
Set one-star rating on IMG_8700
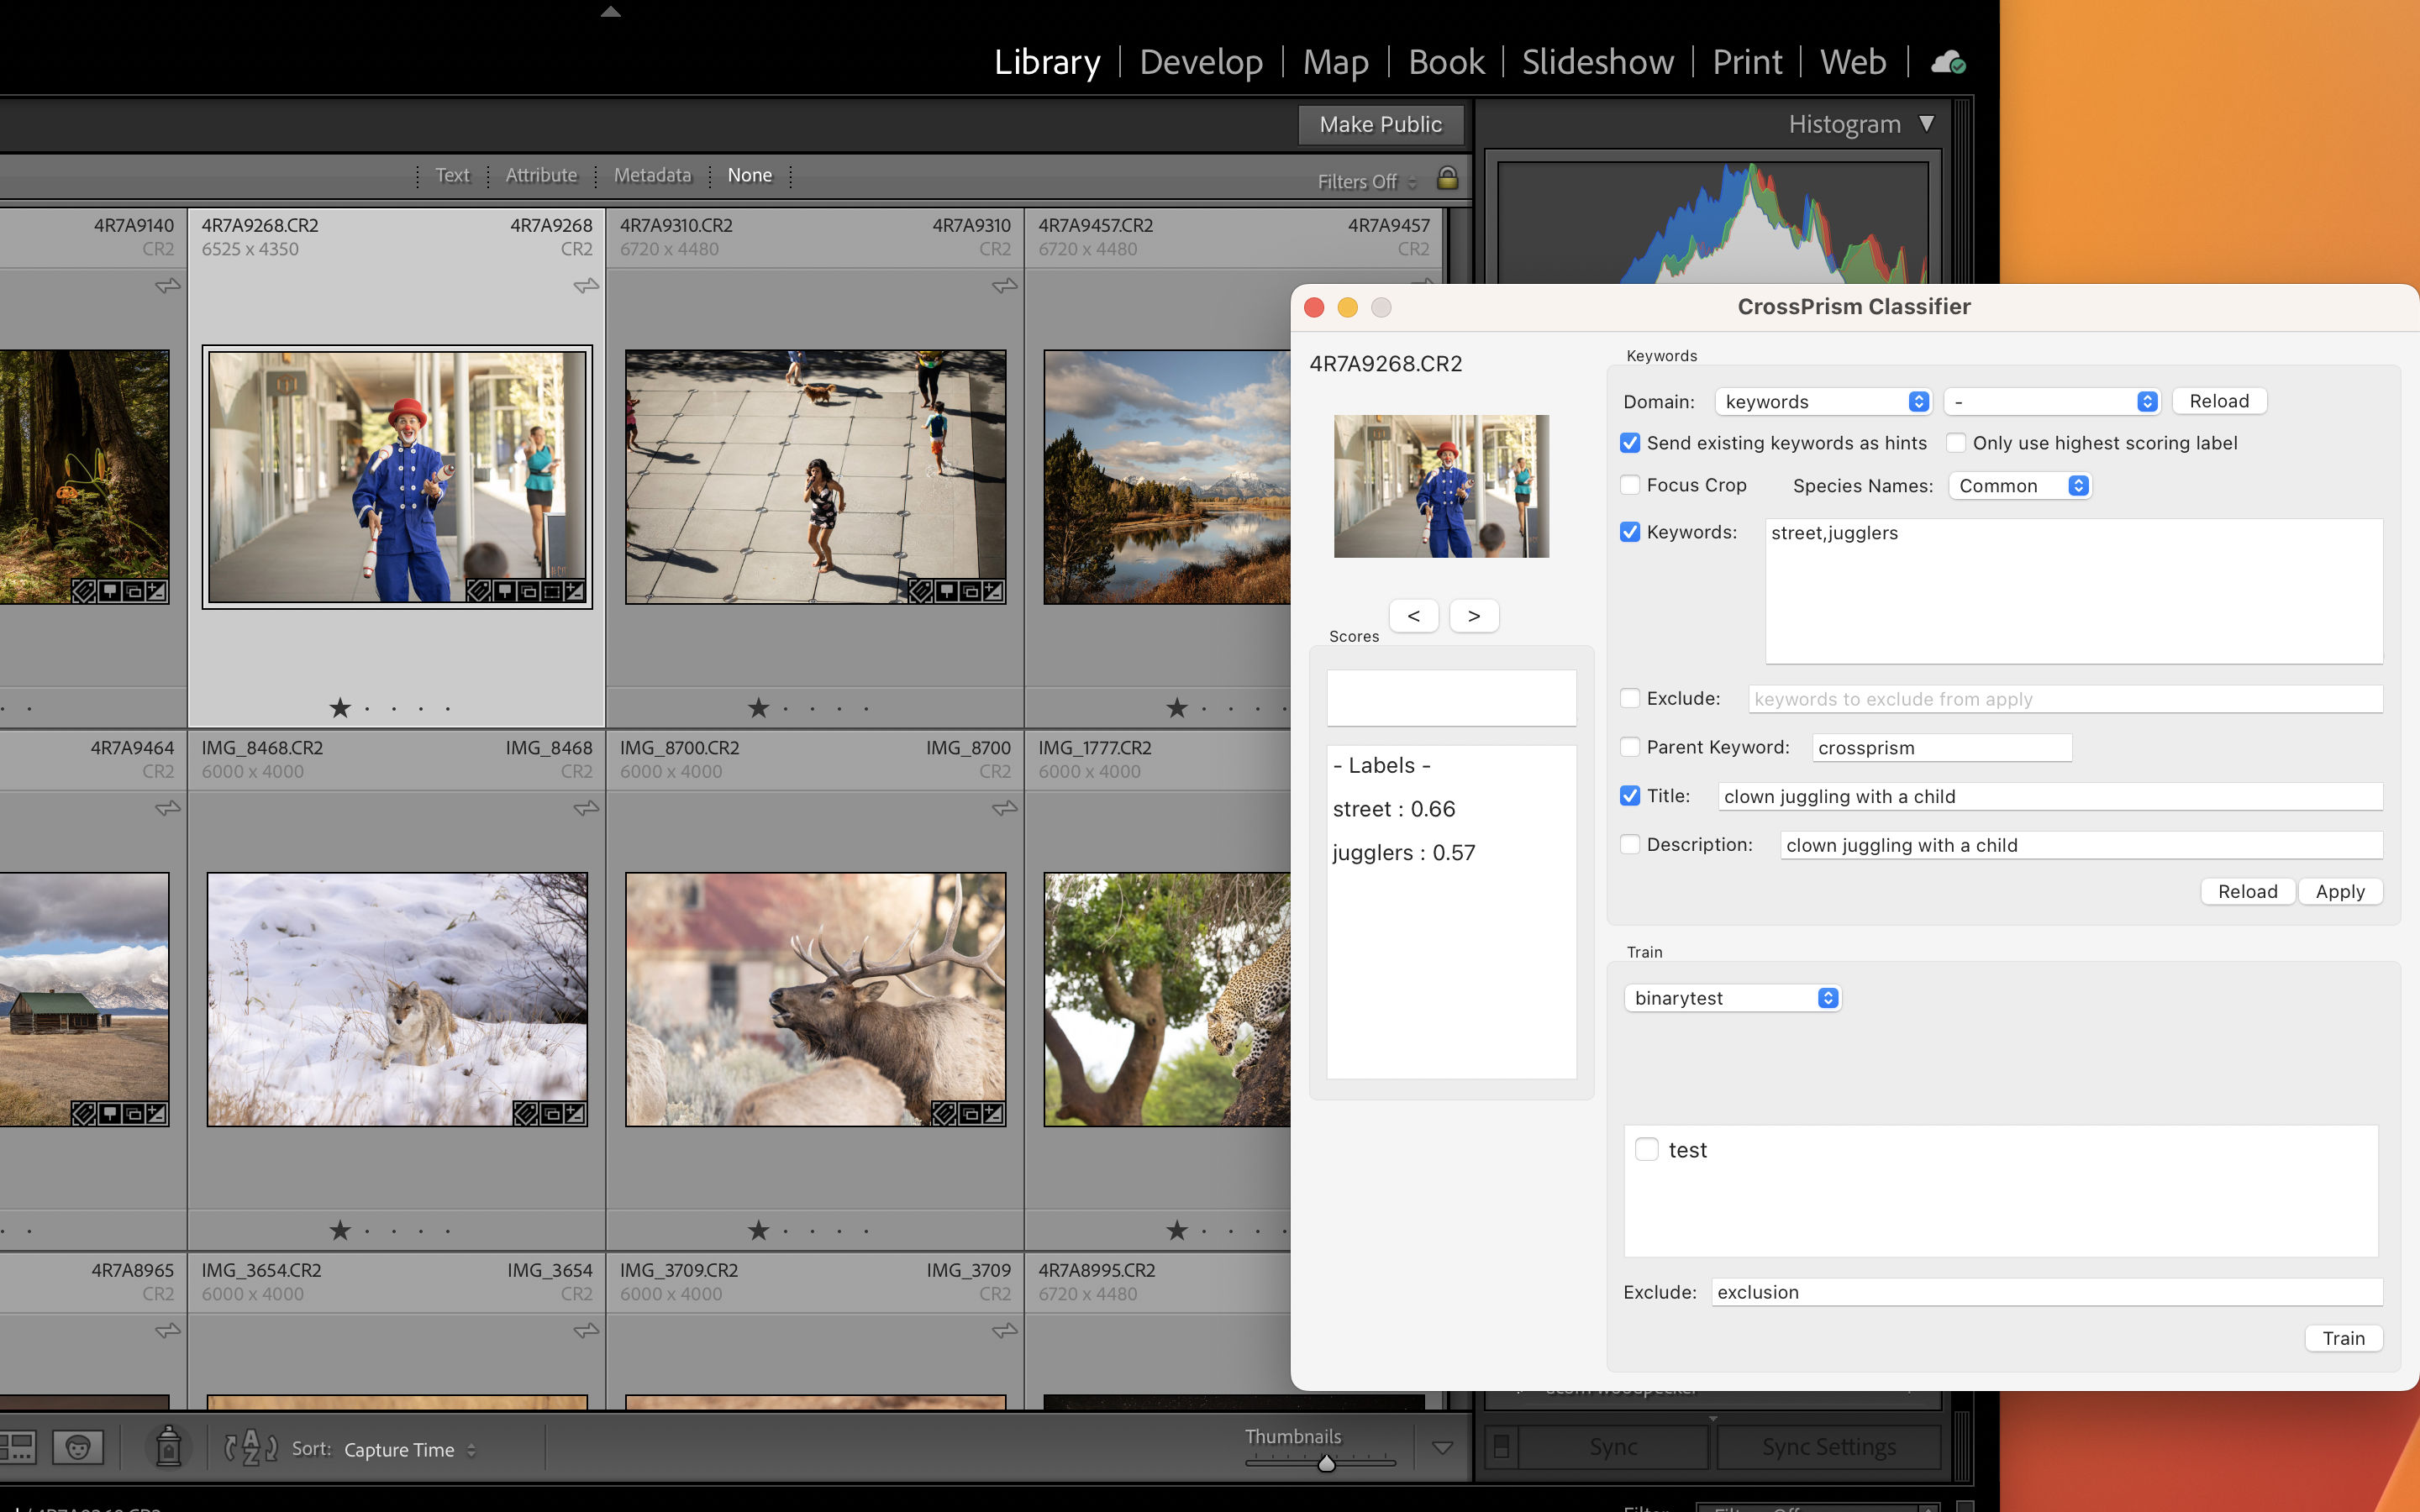tap(759, 1230)
